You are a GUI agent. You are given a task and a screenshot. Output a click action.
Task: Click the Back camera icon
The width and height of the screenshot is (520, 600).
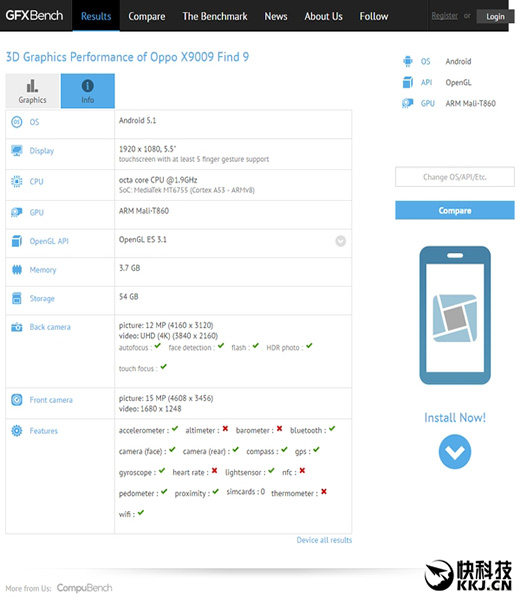(16, 327)
